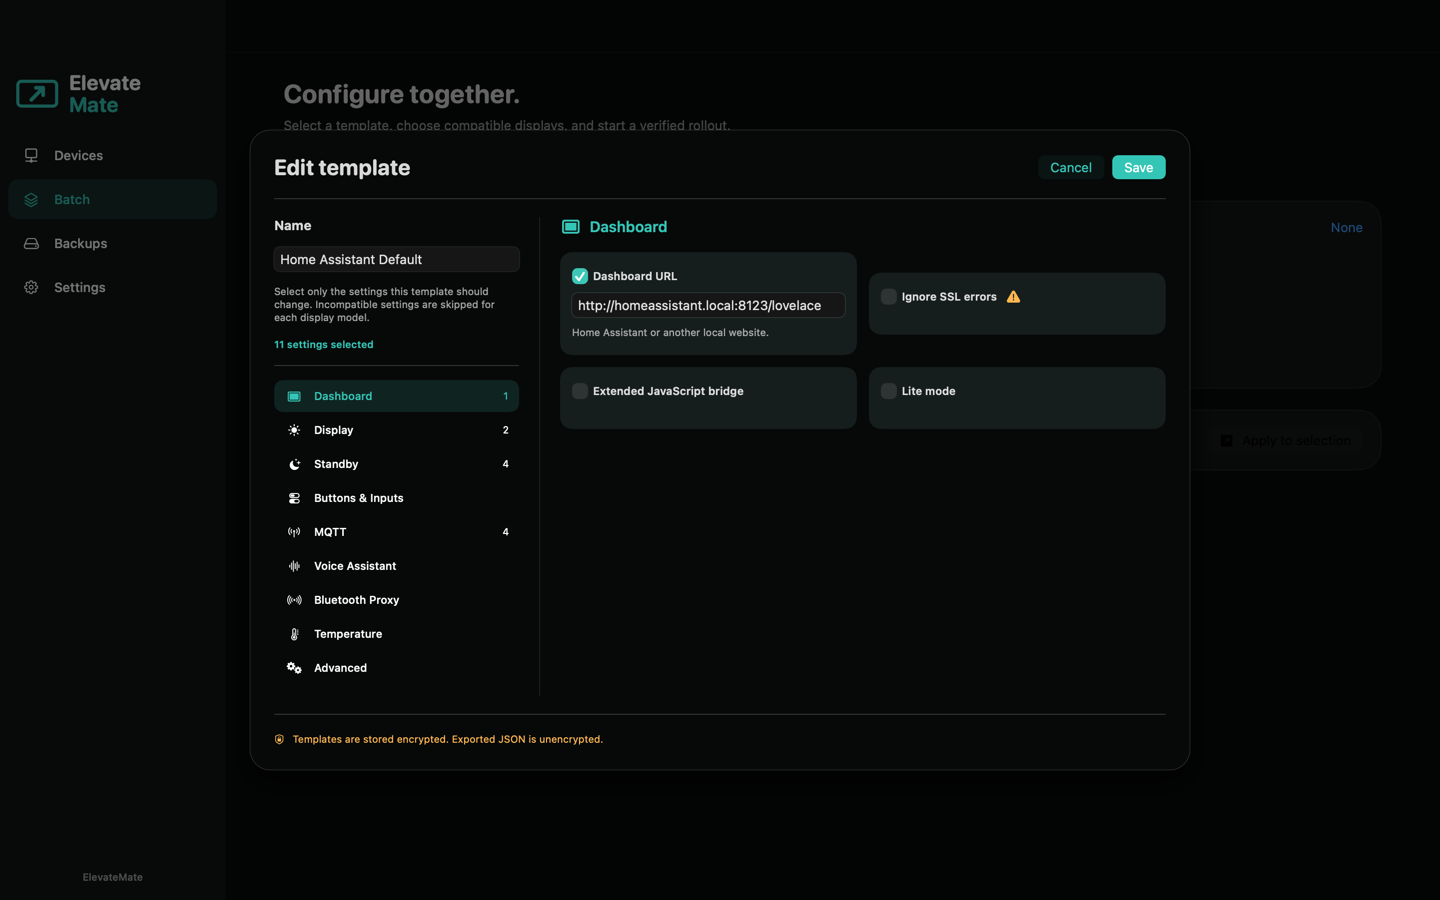Image resolution: width=1440 pixels, height=900 pixels.
Task: Click 'Home Assistant or another local website.' text
Action: pyautogui.click(x=670, y=332)
